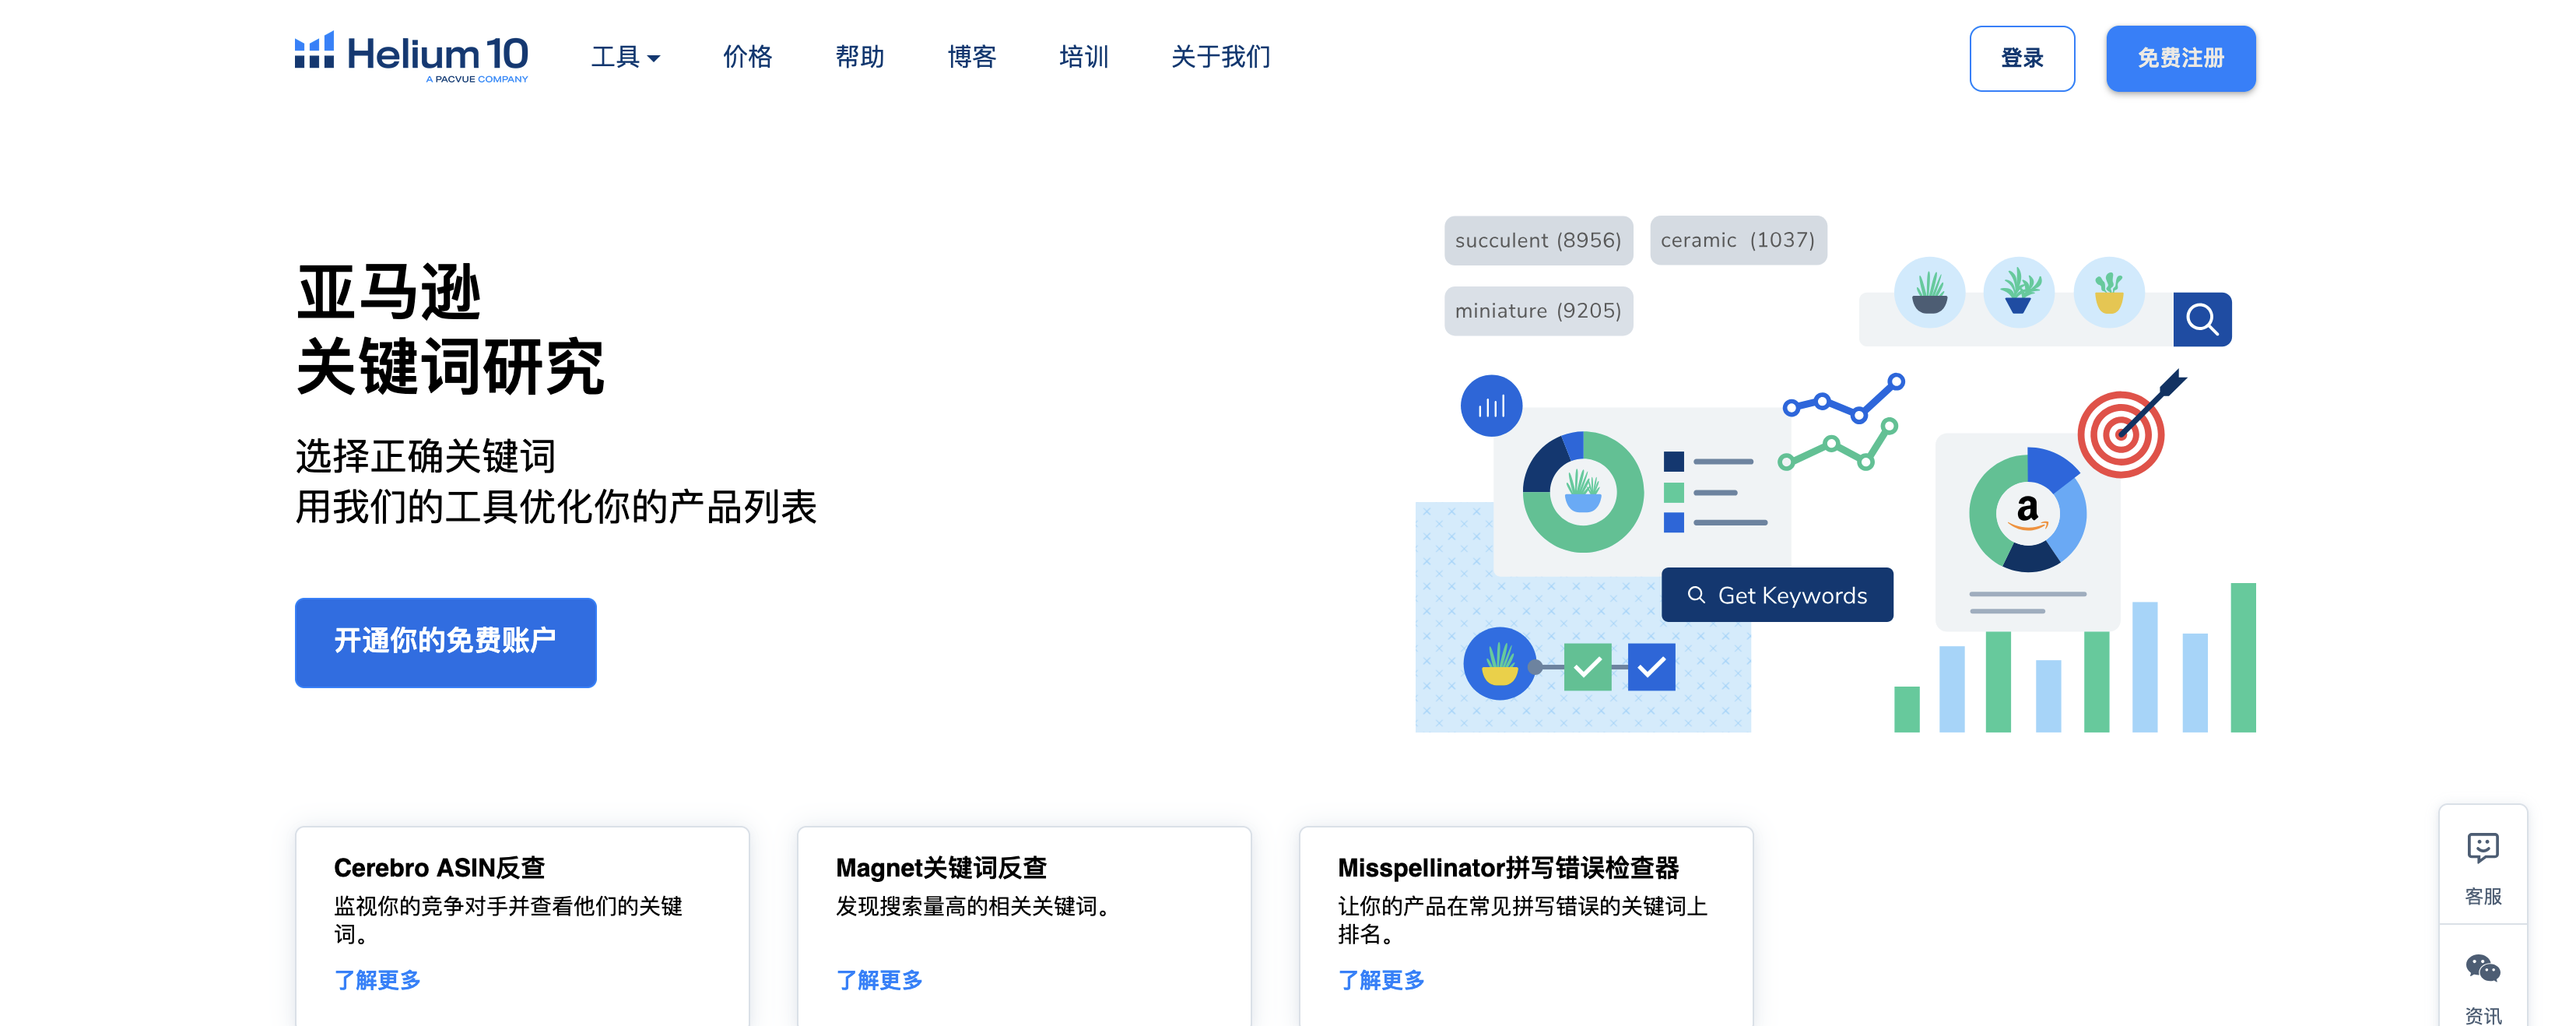Click the Helium 10 logo

[x=411, y=57]
